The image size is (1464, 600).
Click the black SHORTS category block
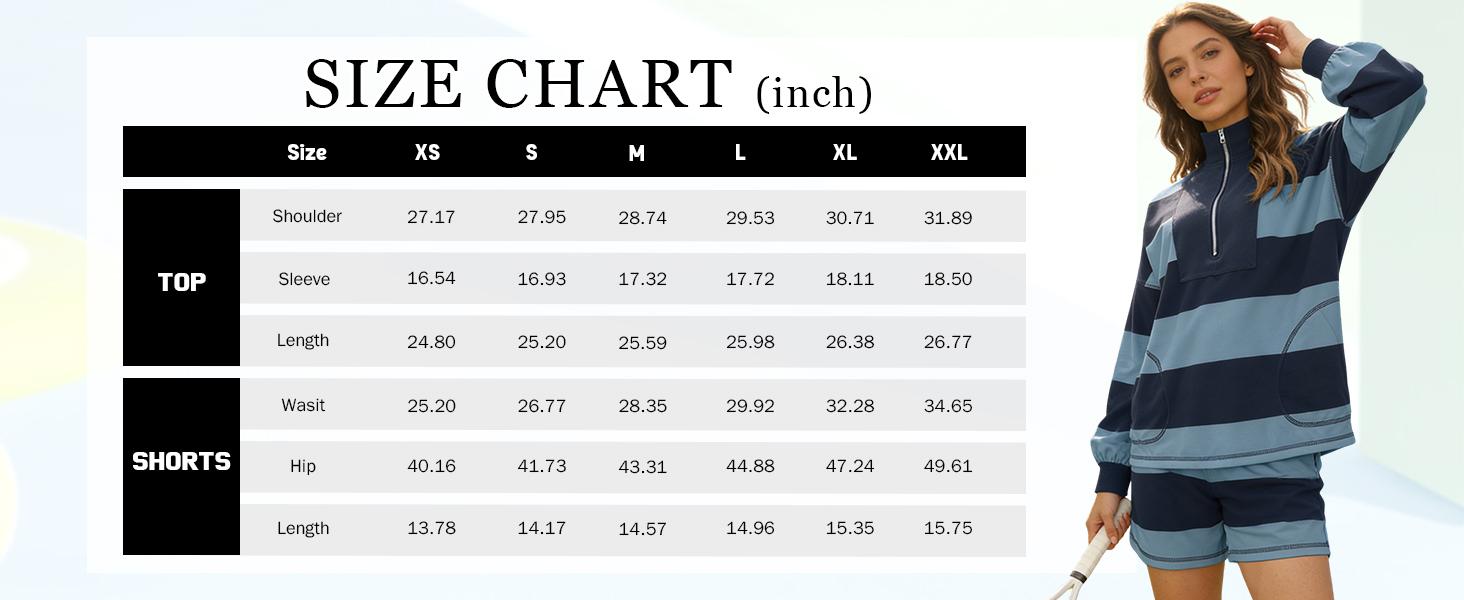182,463
